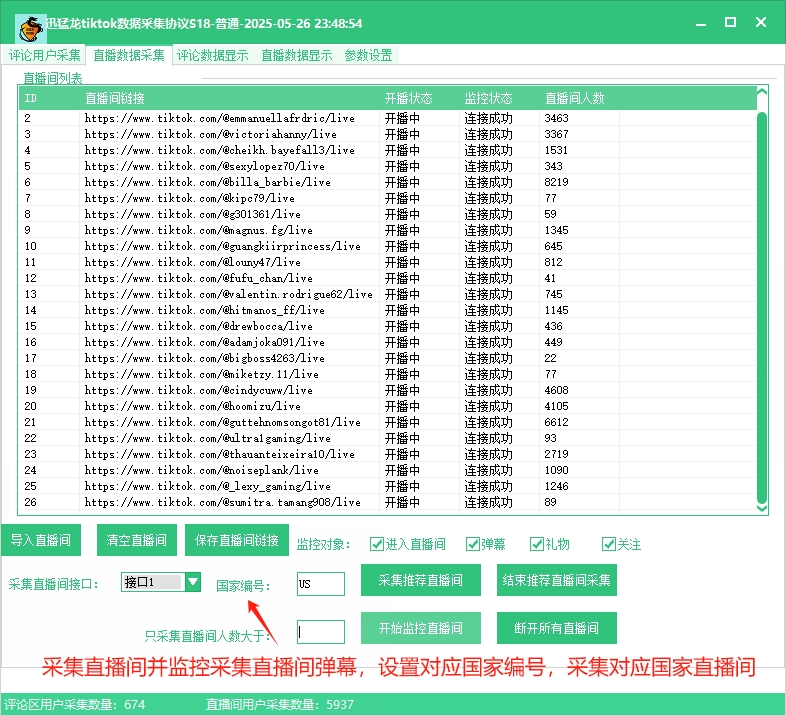Click the @cindycuww live link
786x716 pixels.
[199, 391]
